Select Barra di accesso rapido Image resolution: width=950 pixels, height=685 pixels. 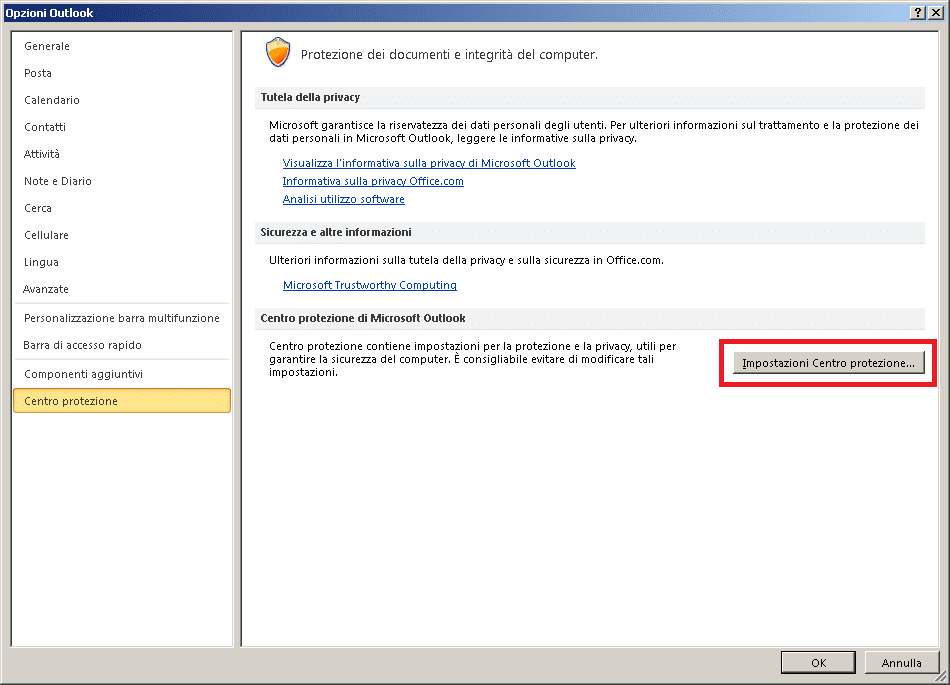[121, 345]
